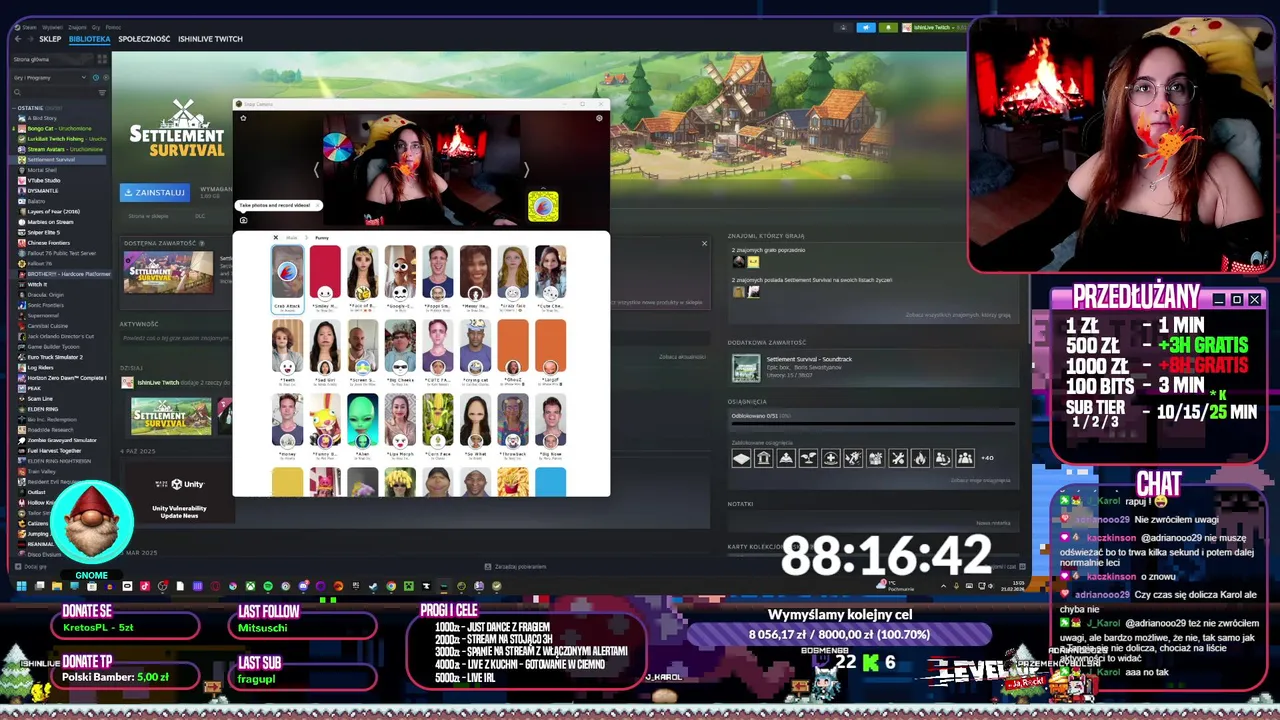The width and height of the screenshot is (1280, 720).
Task: Select Sniper Elite 5 in library
Action: (44, 232)
